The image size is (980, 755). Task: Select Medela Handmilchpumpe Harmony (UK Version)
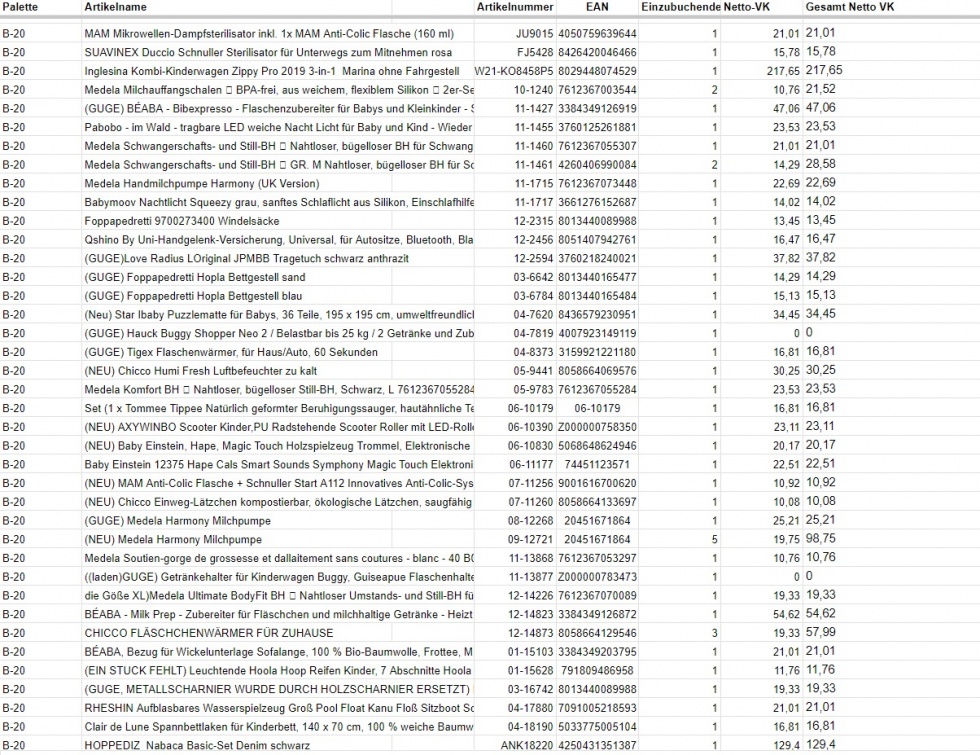(x=202, y=184)
